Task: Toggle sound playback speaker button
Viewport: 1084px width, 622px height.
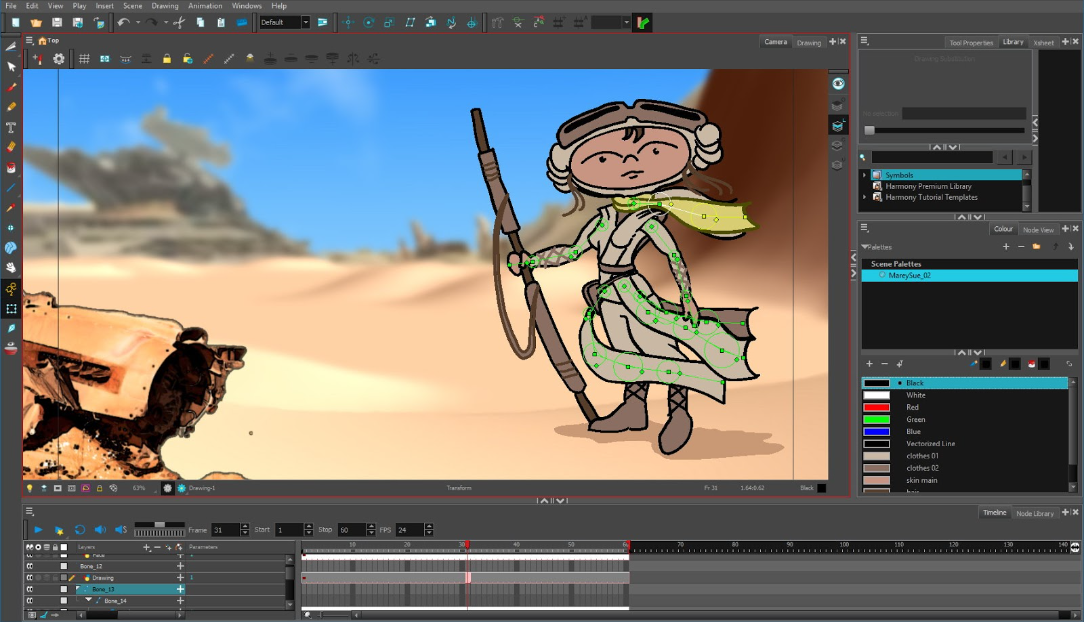Action: [x=100, y=530]
